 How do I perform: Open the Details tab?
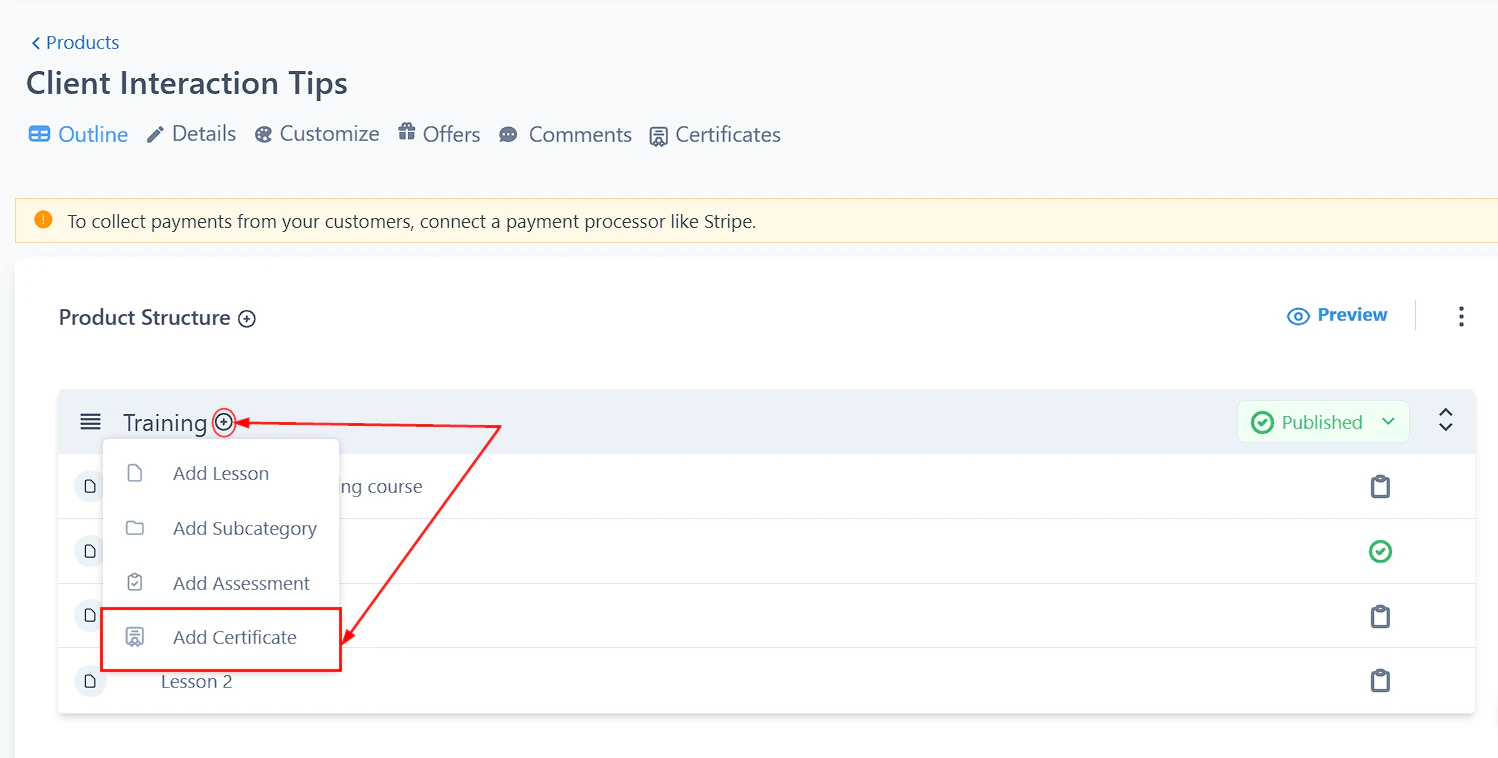pyautogui.click(x=191, y=134)
